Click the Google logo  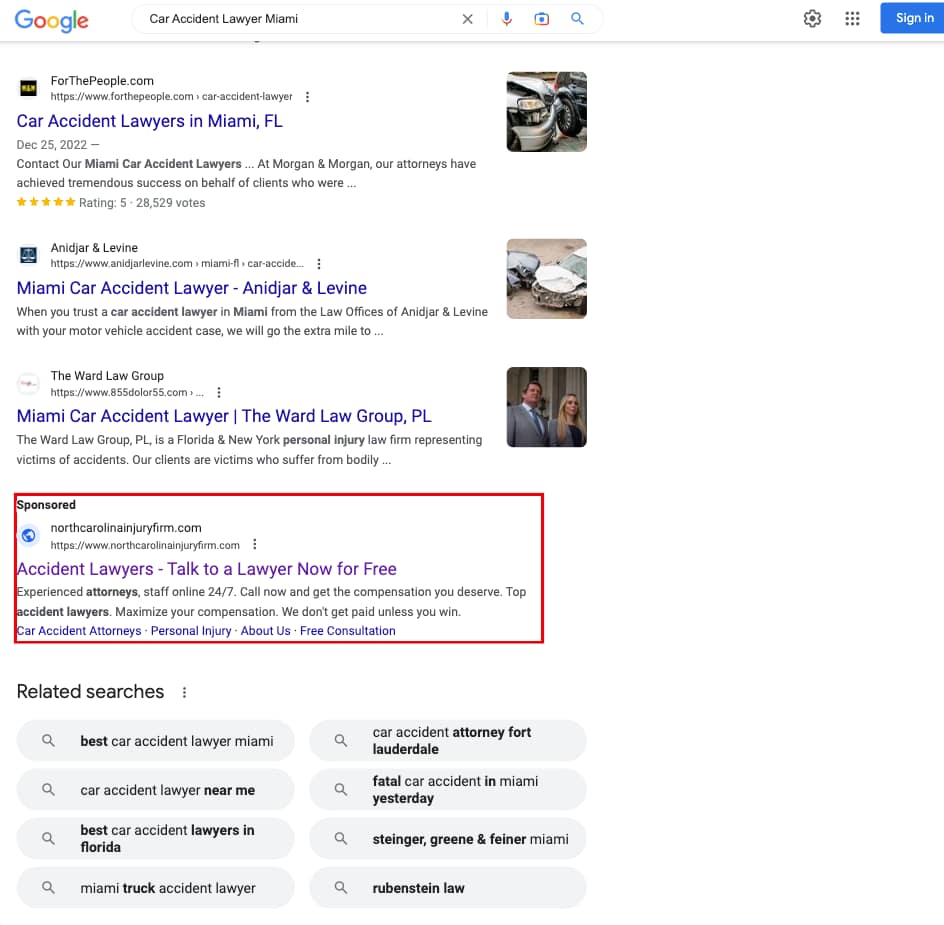[x=52, y=20]
